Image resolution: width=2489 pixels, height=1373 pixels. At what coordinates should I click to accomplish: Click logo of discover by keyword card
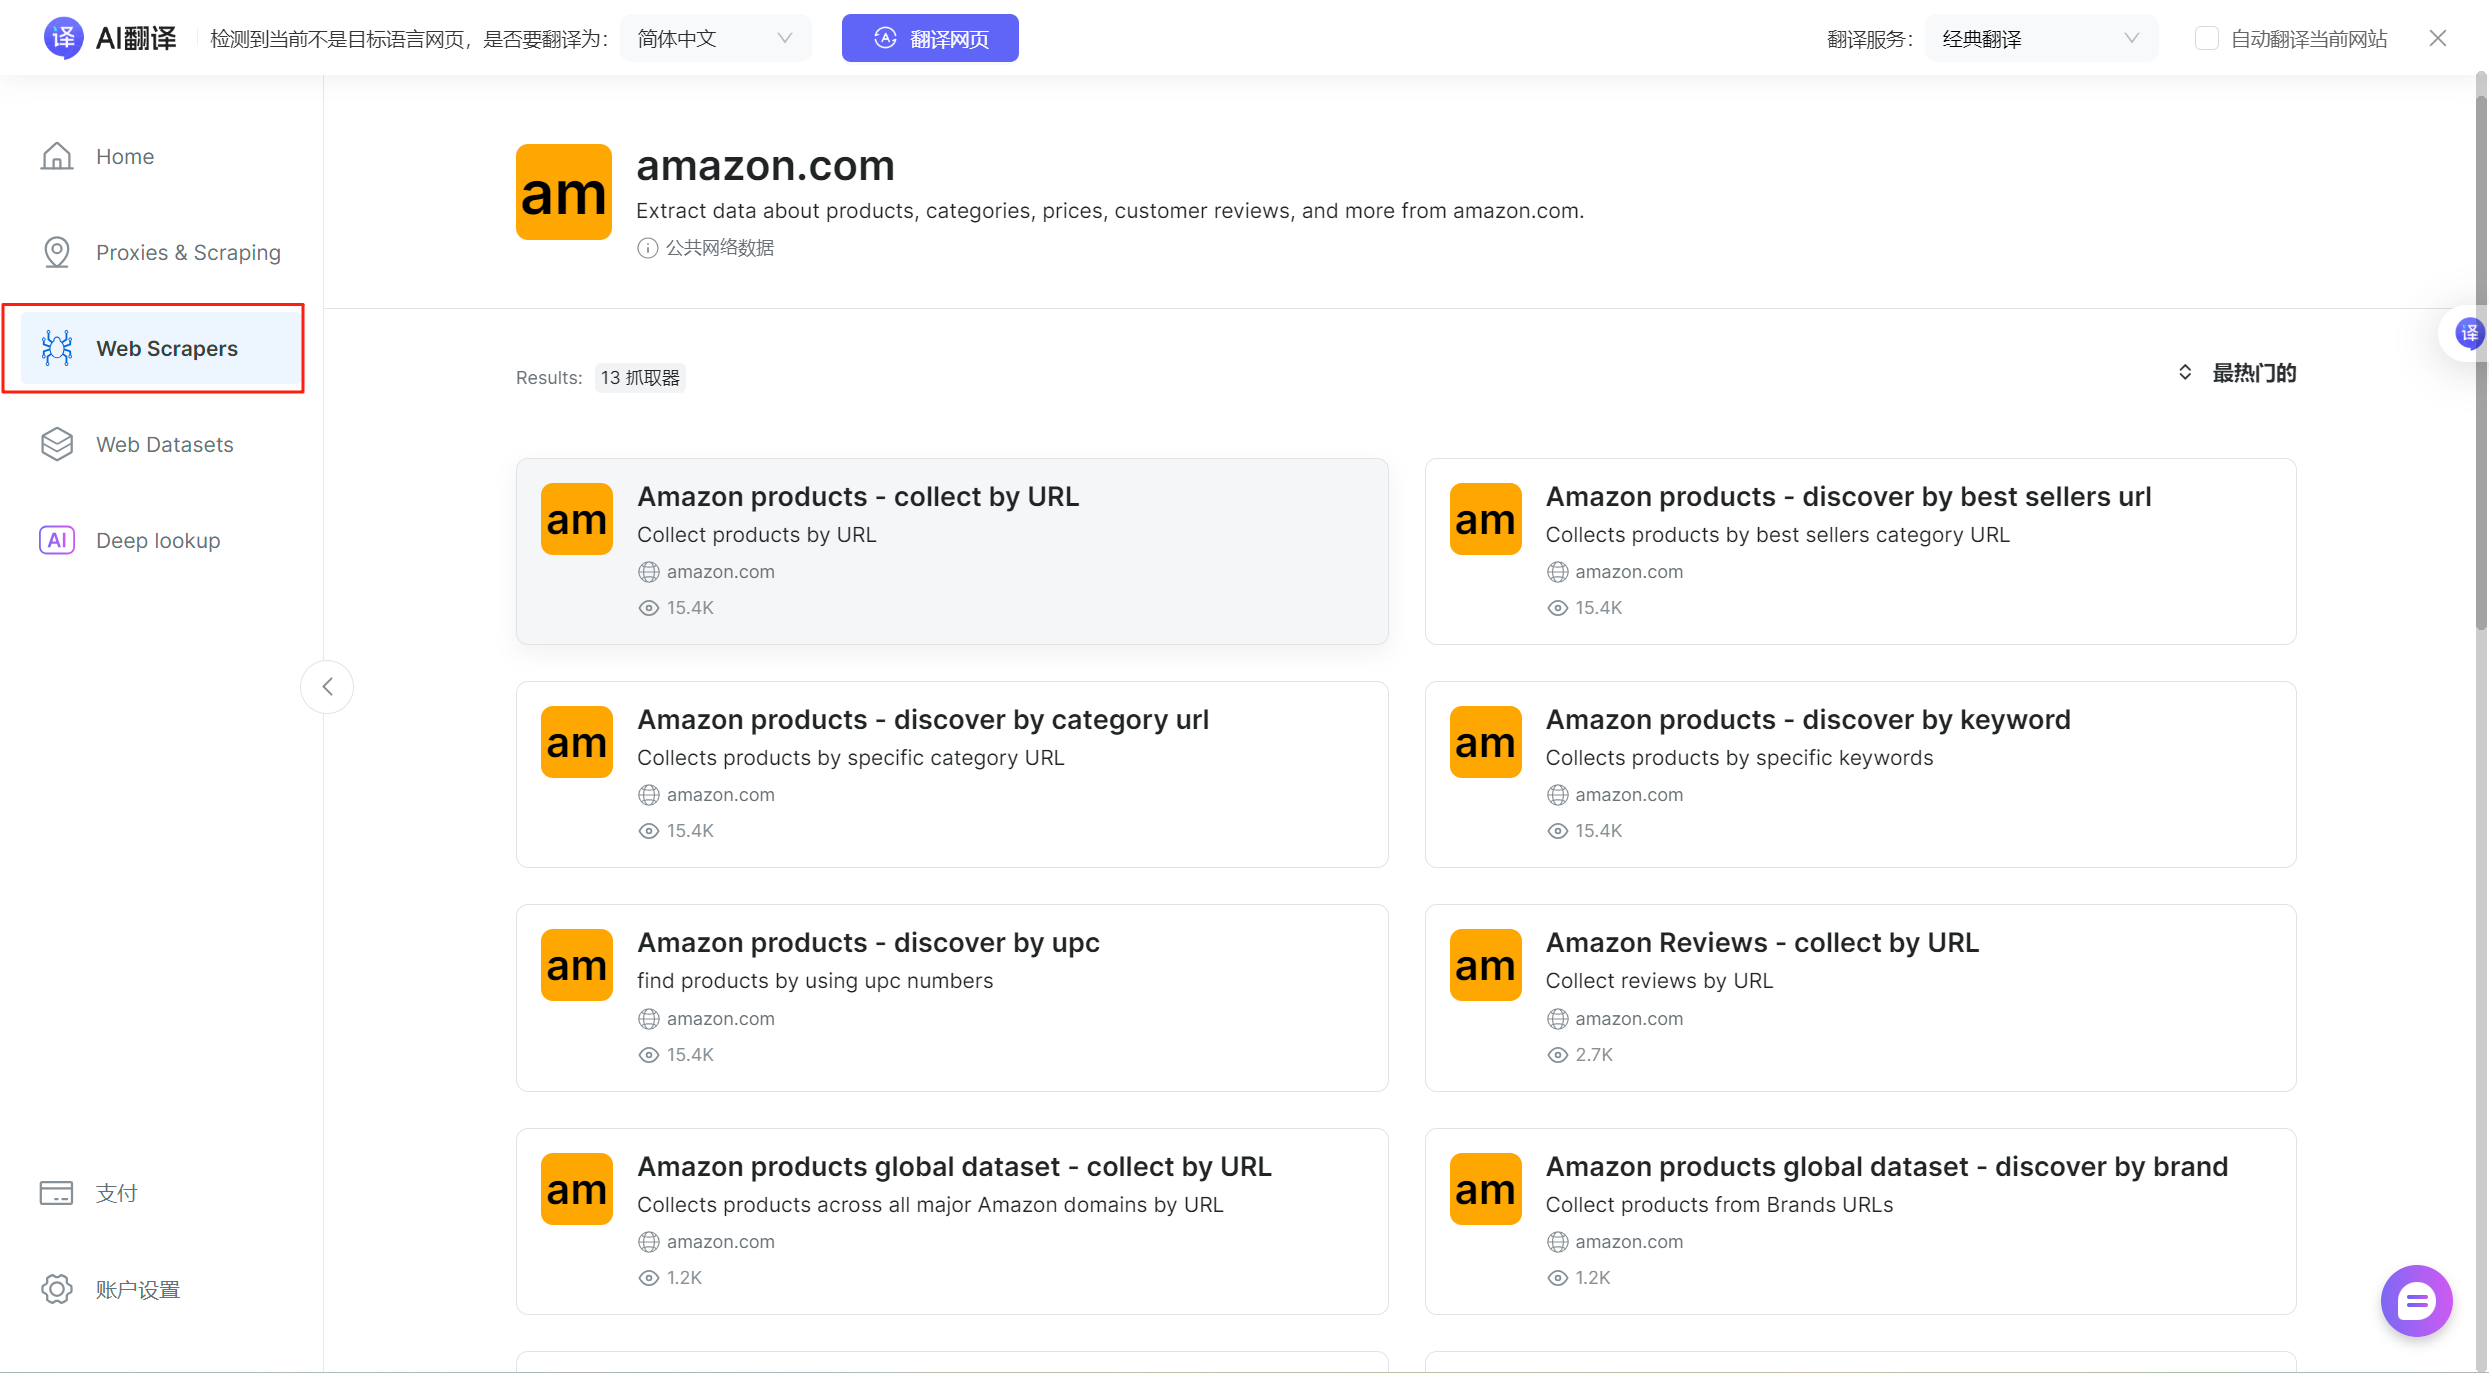coord(1486,742)
